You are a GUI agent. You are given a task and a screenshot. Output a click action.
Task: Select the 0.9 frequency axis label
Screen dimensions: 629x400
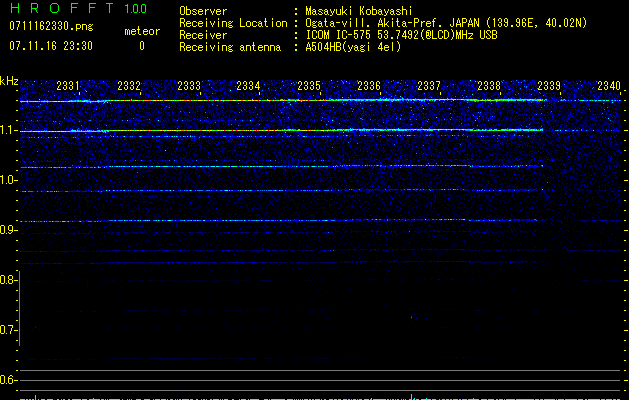9,231
